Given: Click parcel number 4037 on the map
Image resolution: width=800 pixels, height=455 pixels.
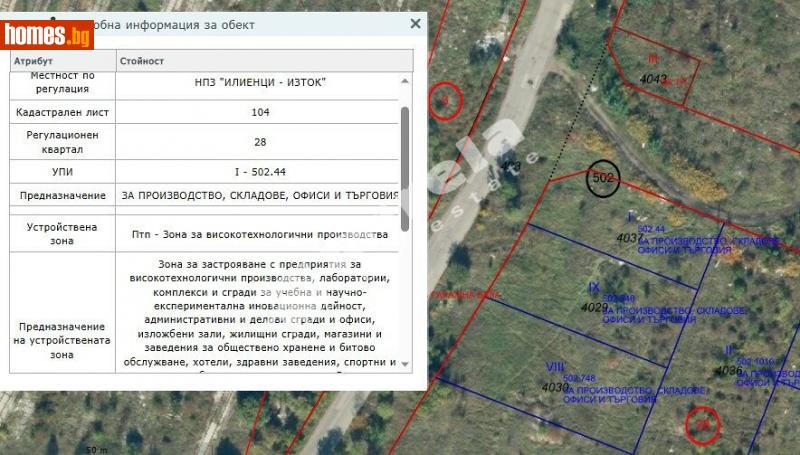Looking at the screenshot, I should pos(628,238).
